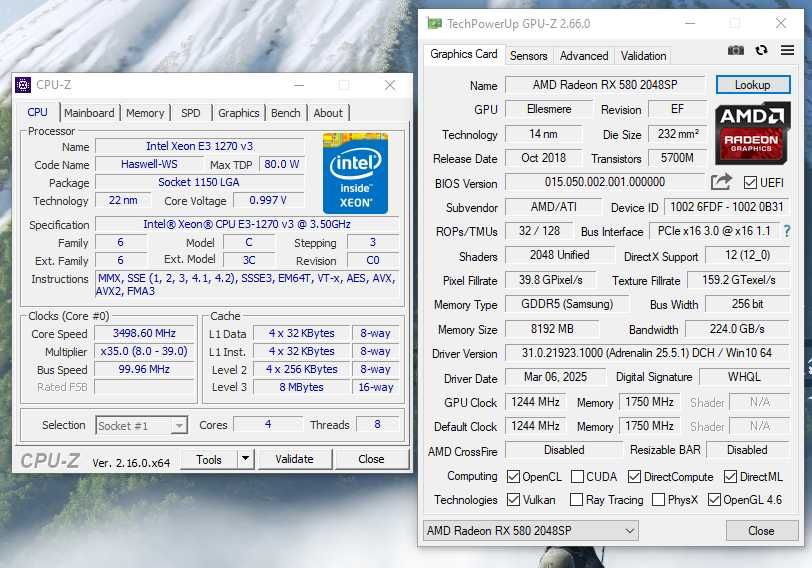Click the Release Date value Oct 2018
Image resolution: width=812 pixels, height=568 pixels.
coord(544,158)
